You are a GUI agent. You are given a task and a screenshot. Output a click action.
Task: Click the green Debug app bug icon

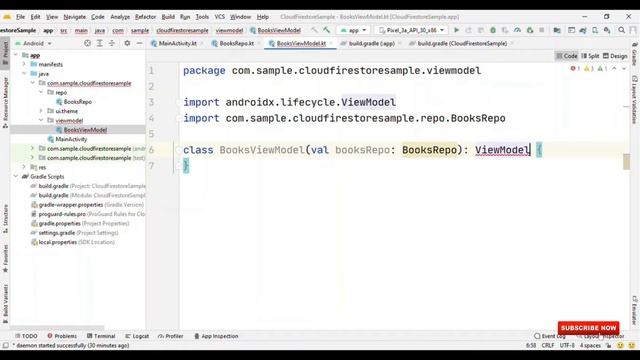[493, 30]
